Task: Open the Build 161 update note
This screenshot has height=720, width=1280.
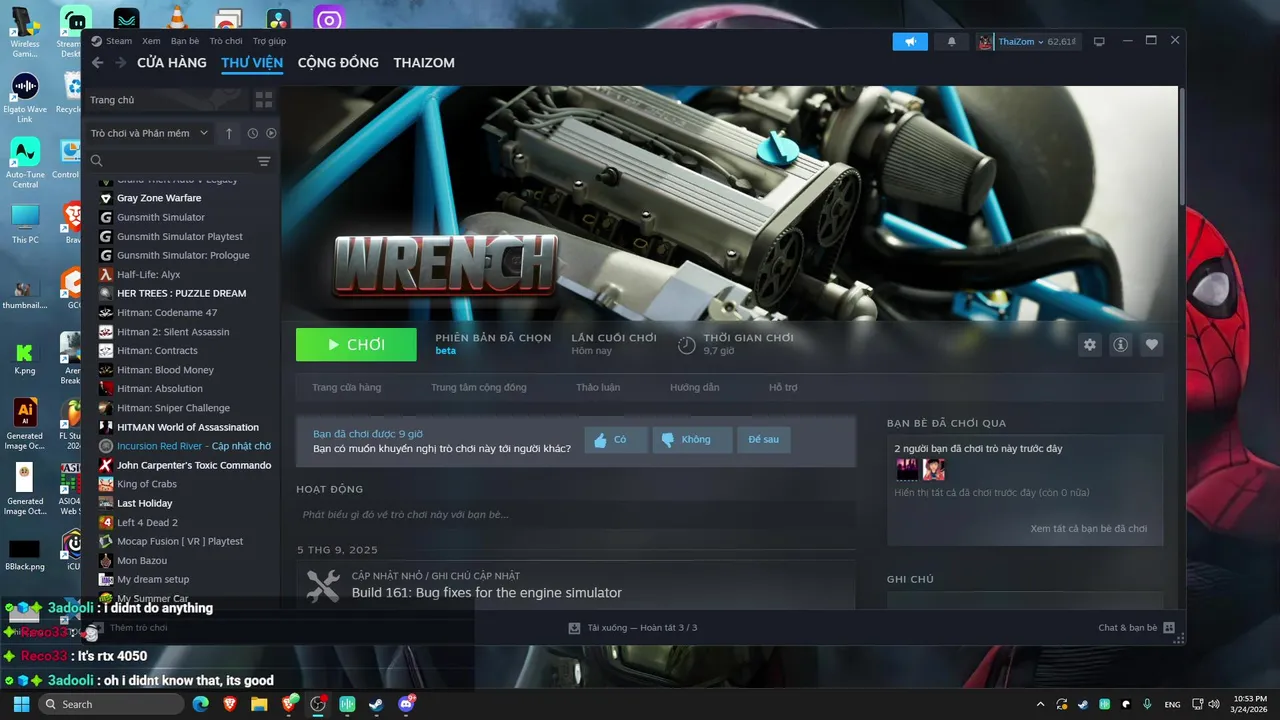Action: [x=486, y=593]
